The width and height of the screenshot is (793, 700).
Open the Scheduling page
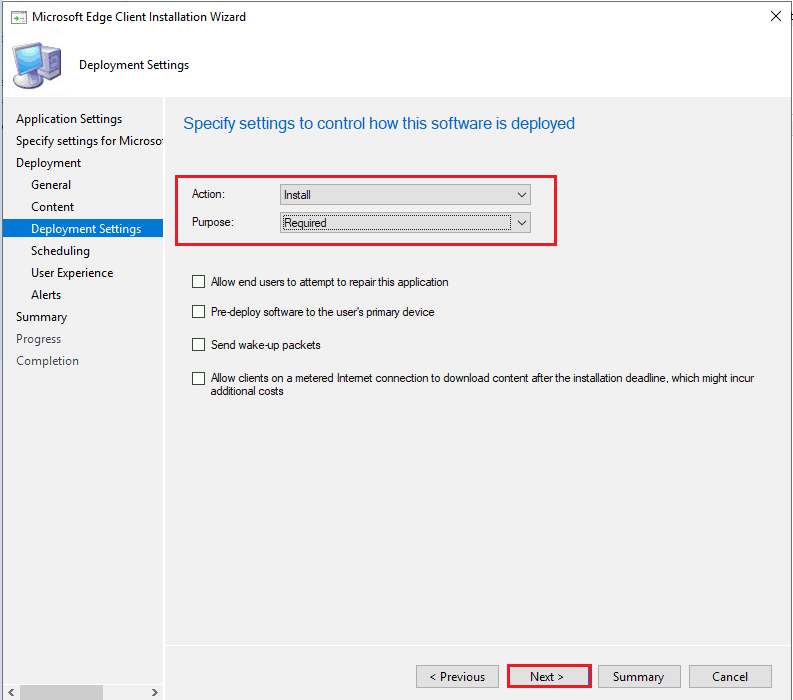click(x=60, y=251)
